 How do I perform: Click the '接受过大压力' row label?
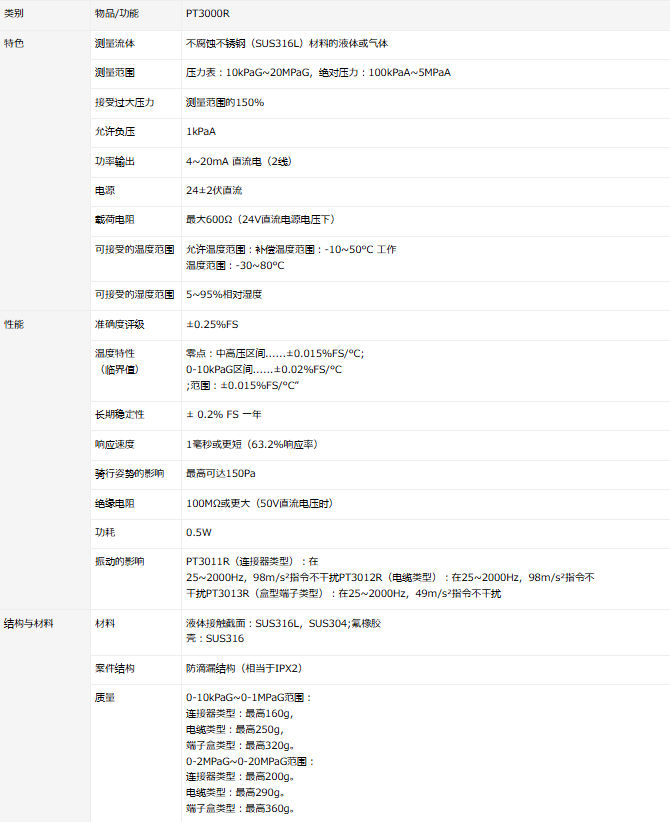[125, 102]
